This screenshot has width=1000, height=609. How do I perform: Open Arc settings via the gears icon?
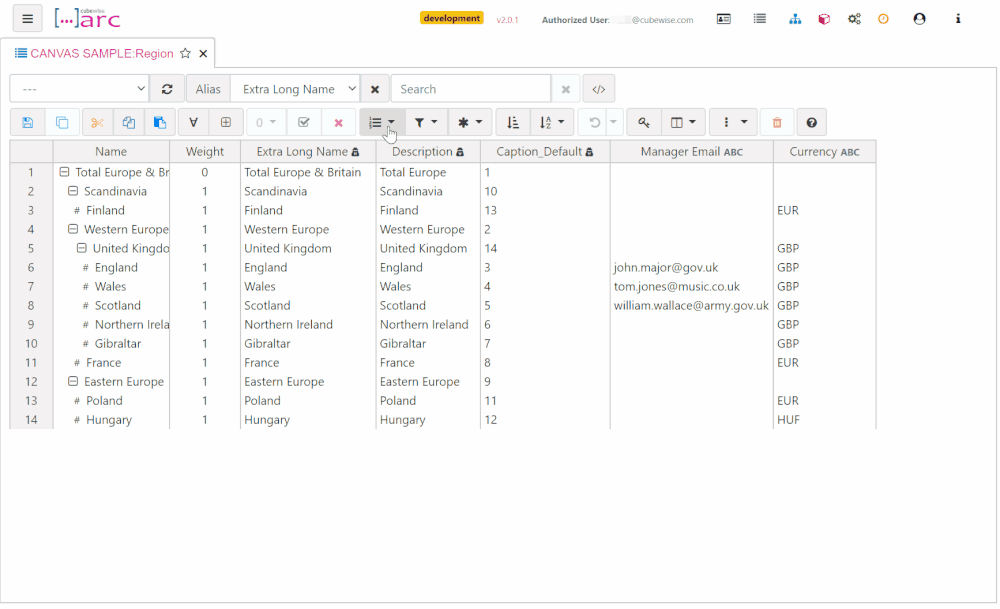coord(854,18)
